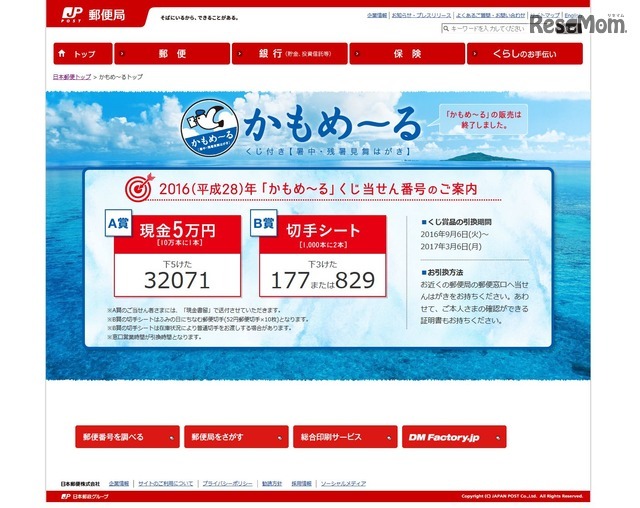Image resolution: width=640 pixels, height=508 pixels.
Task: Click the 総合印刷サービス button
Action: 345,437
